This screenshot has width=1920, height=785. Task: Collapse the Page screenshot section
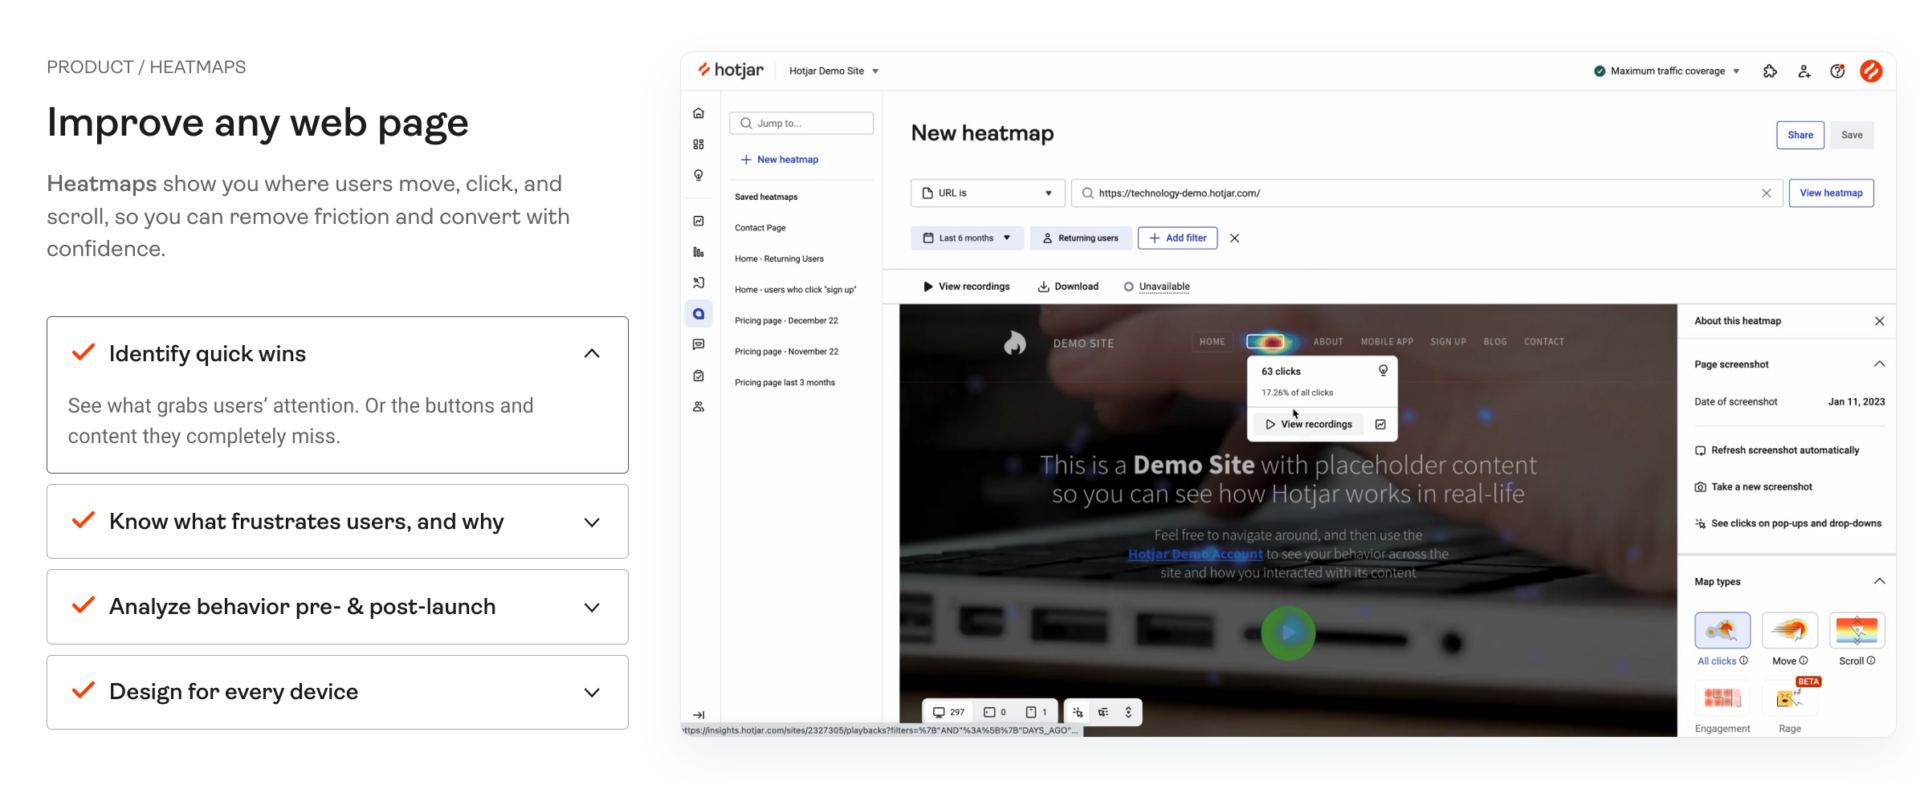click(1879, 364)
